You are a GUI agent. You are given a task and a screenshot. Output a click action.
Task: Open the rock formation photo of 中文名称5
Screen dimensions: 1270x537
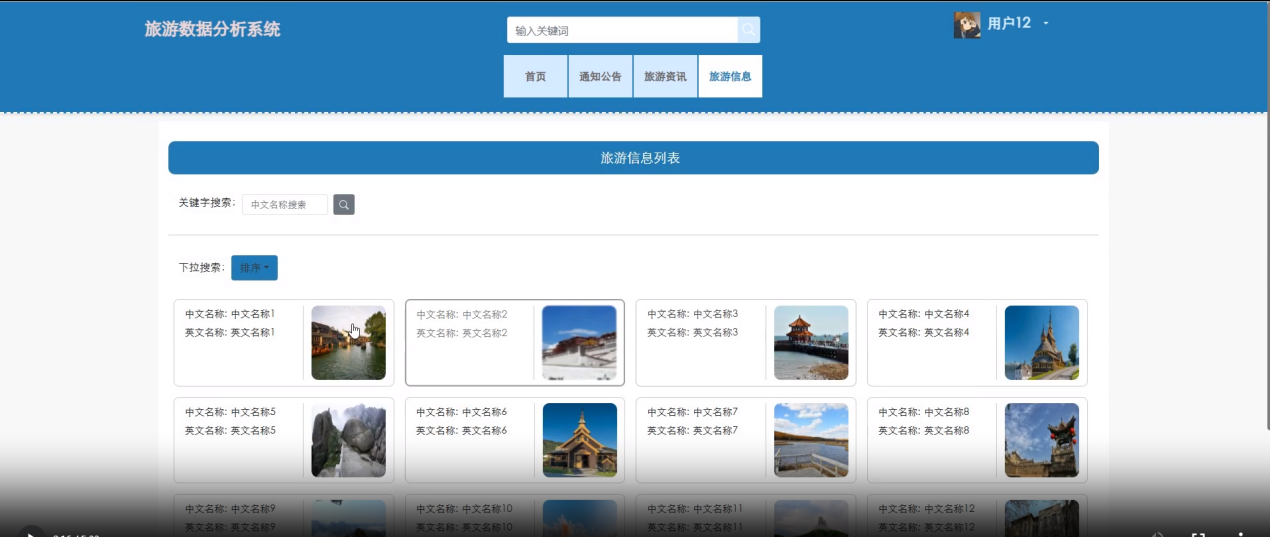coord(348,440)
